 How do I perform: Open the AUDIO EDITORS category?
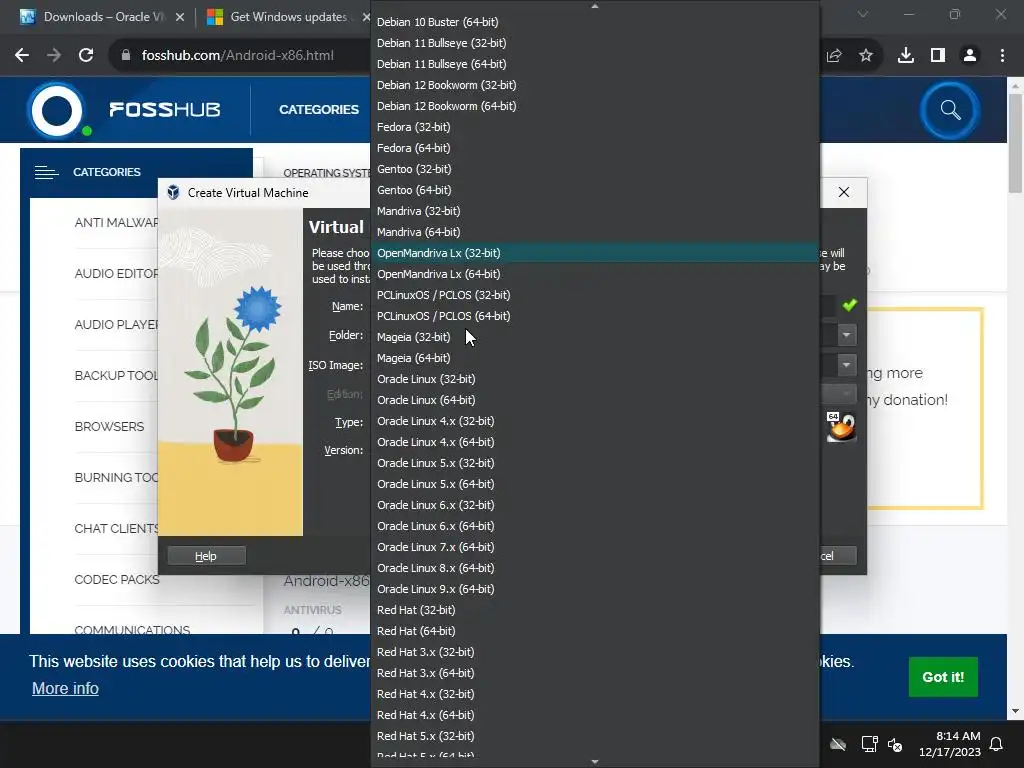coord(116,274)
